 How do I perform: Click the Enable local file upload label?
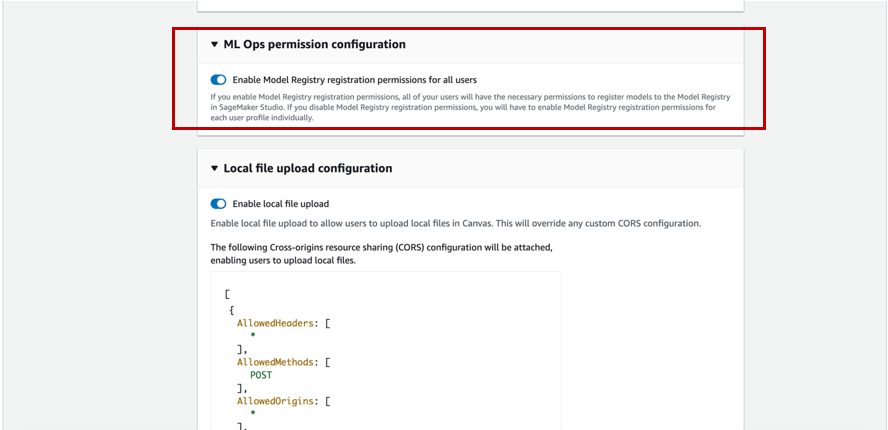[x=280, y=204]
